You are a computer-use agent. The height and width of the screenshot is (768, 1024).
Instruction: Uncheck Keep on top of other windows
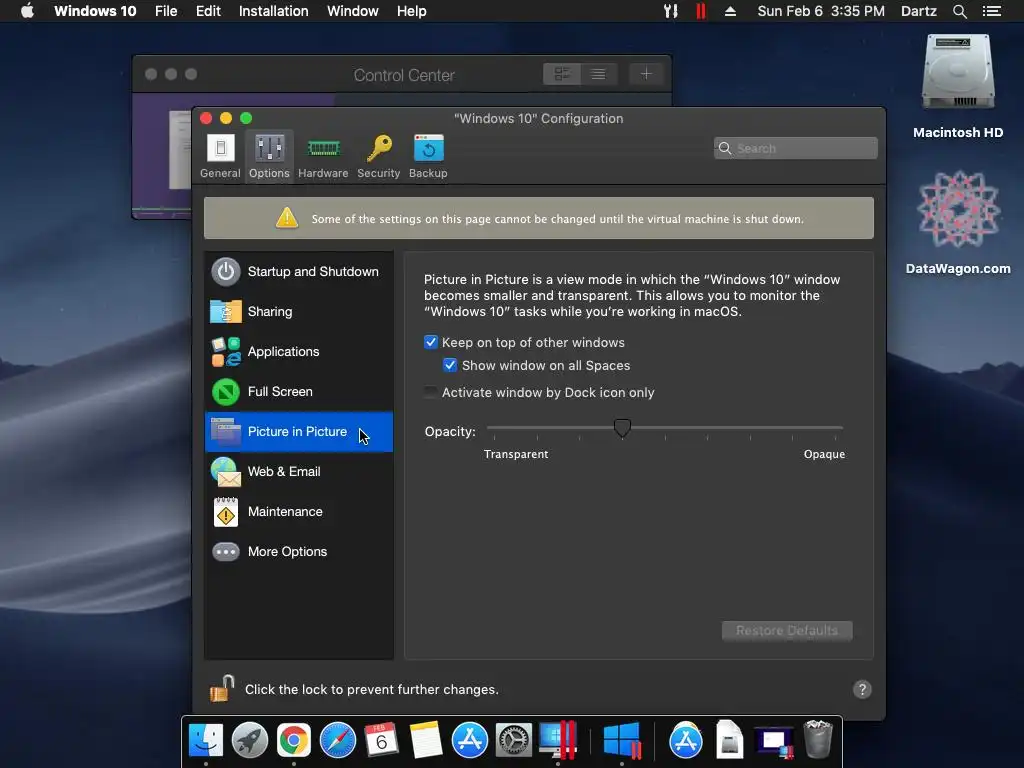pos(431,342)
